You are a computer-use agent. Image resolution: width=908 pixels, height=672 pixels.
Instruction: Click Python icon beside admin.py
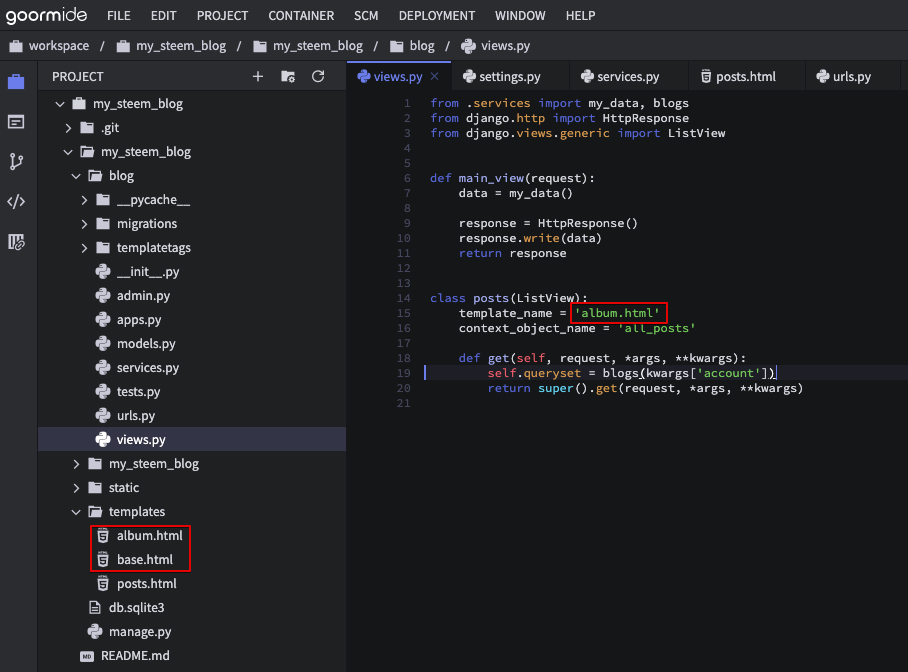102,295
